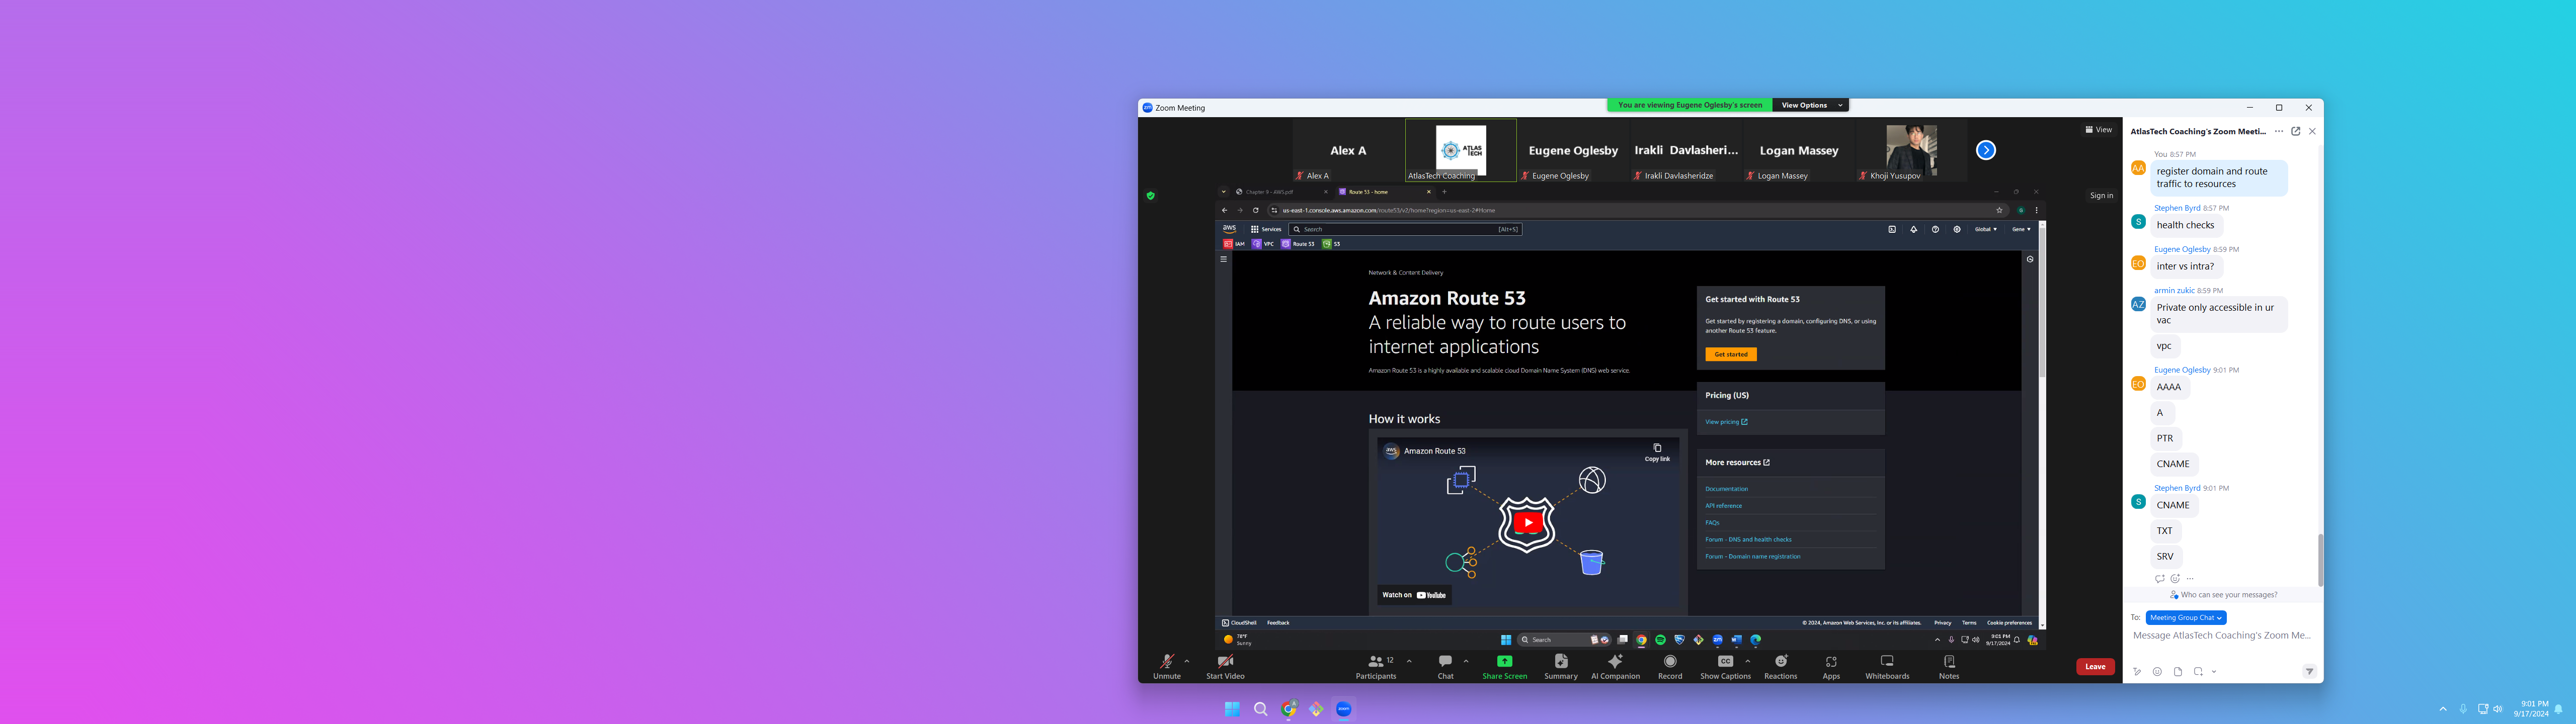Switch to View layout menu
Screen dimensions: 2576x724
(x=2099, y=130)
